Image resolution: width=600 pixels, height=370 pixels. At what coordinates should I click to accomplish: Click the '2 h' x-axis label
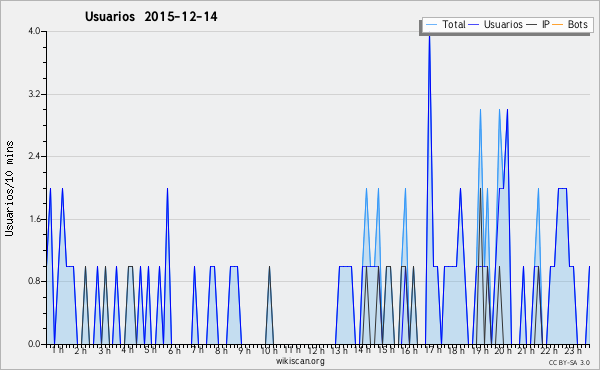coord(80,351)
